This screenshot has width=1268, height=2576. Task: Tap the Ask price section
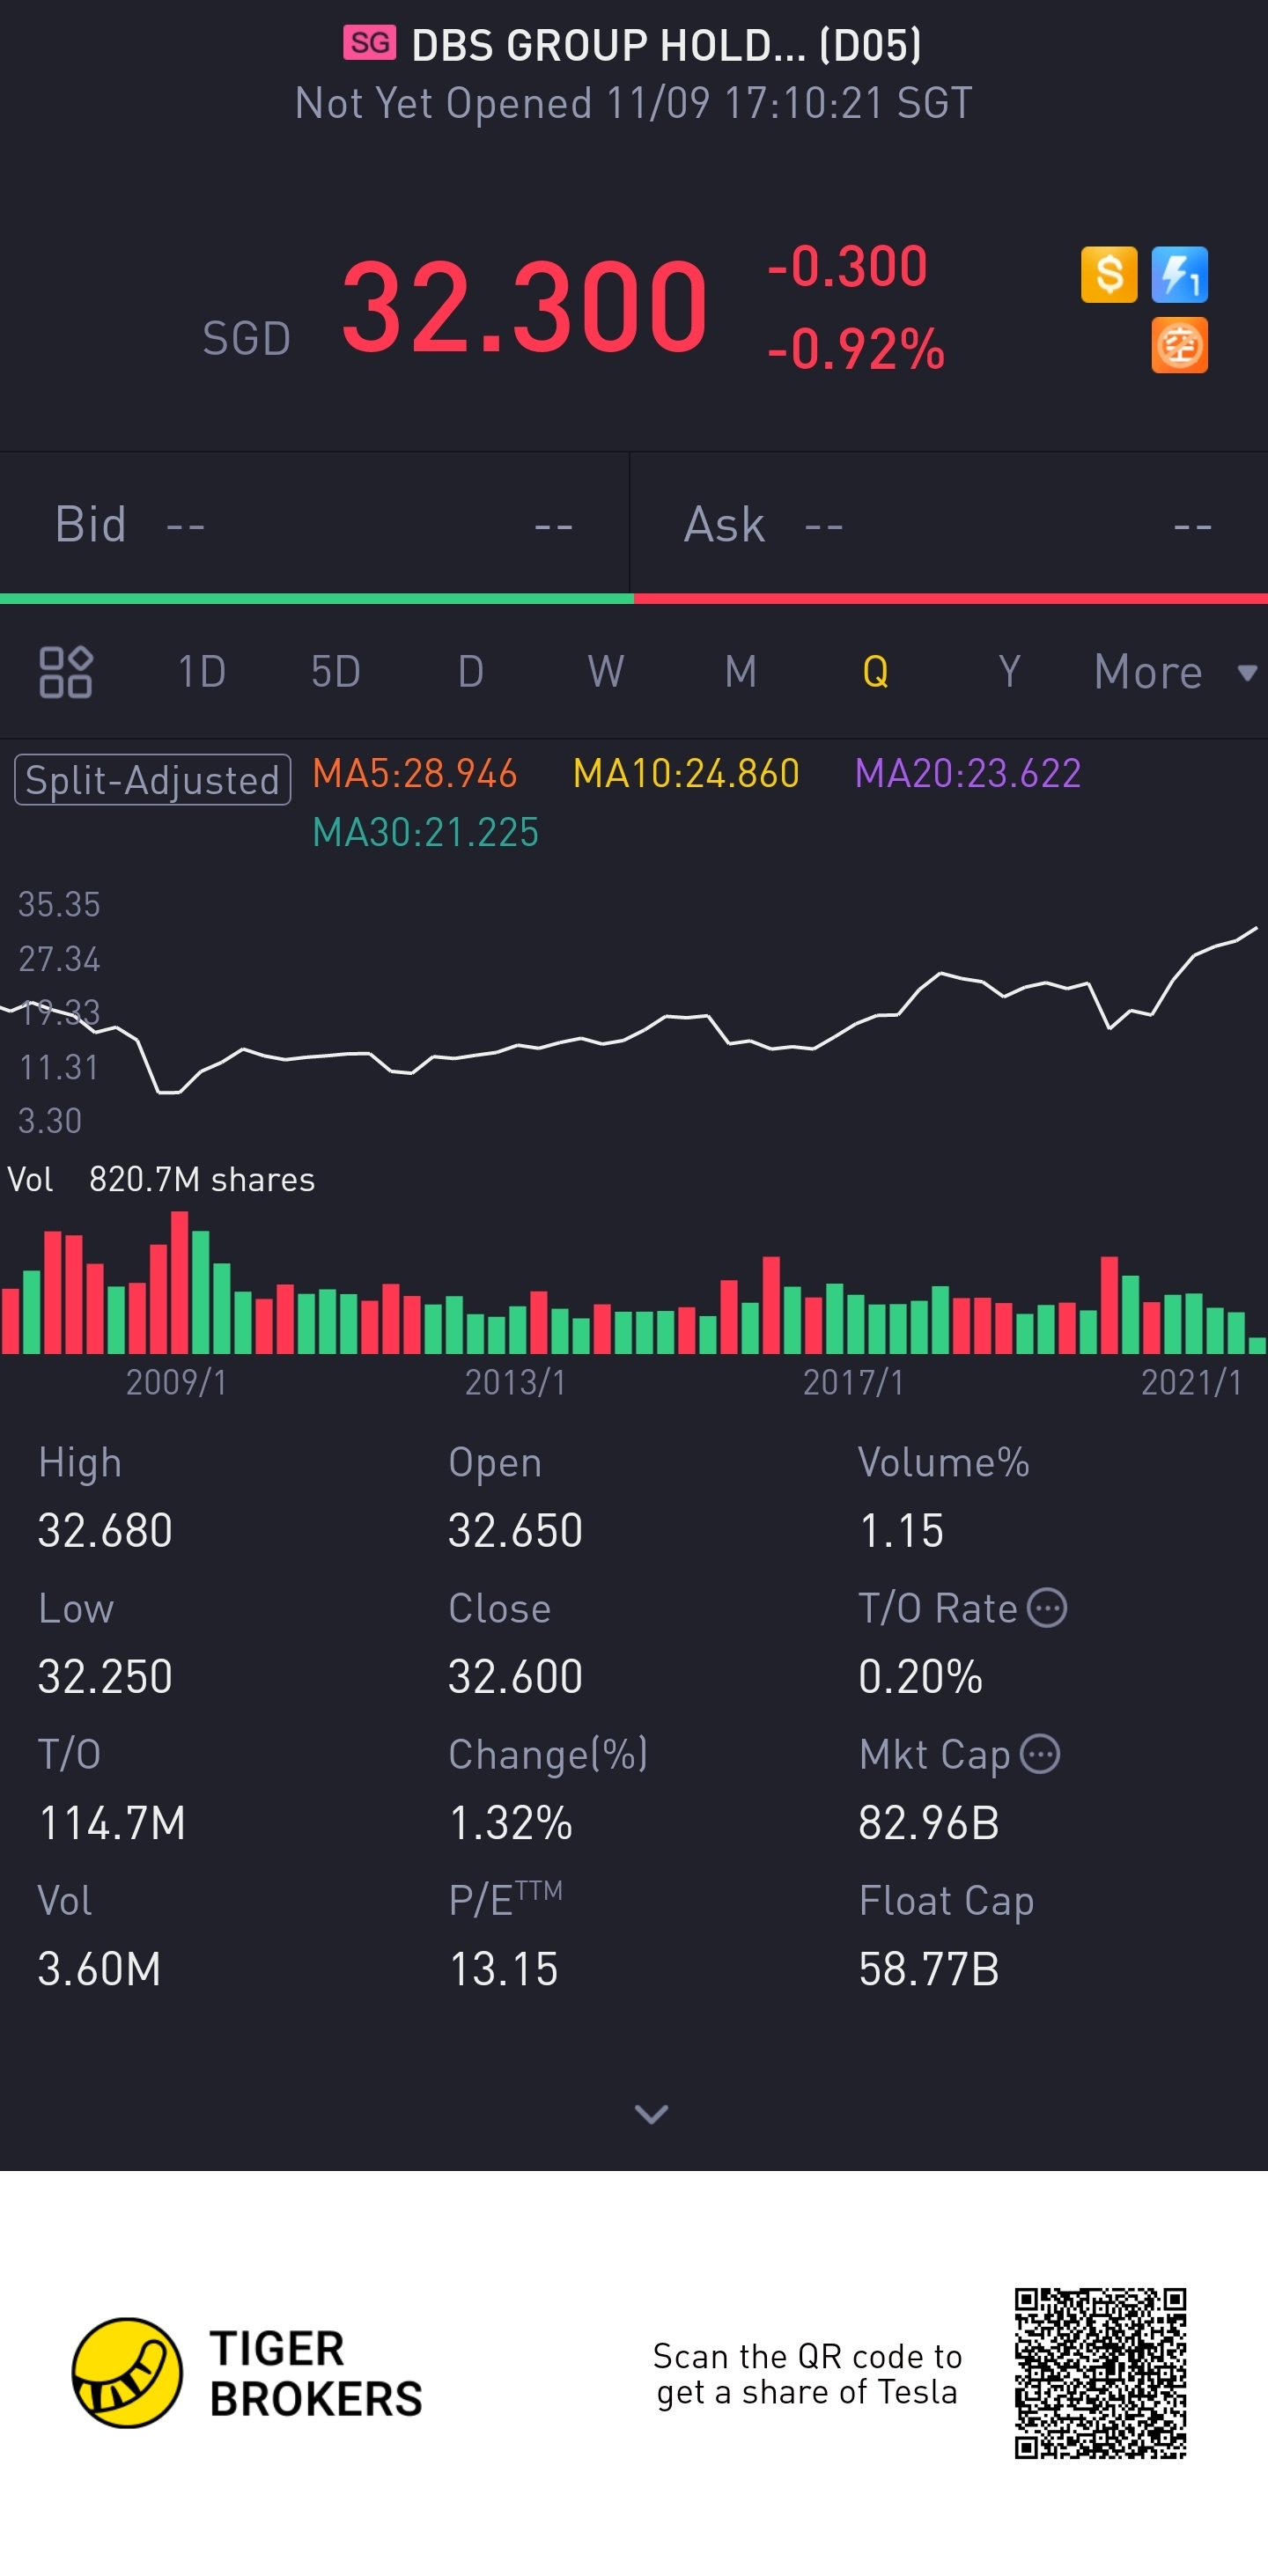pyautogui.click(x=949, y=524)
